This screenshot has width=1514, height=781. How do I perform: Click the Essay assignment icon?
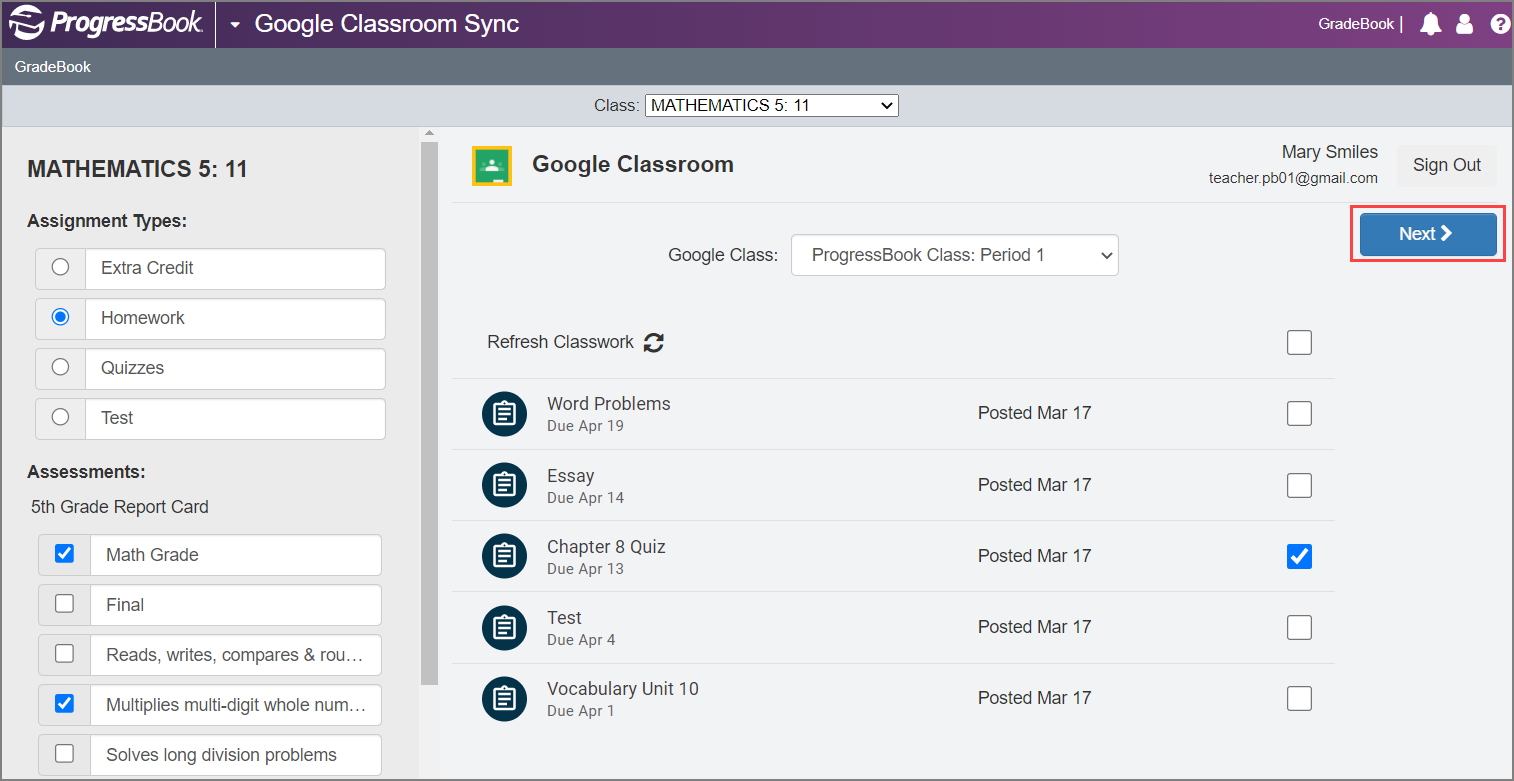[505, 485]
